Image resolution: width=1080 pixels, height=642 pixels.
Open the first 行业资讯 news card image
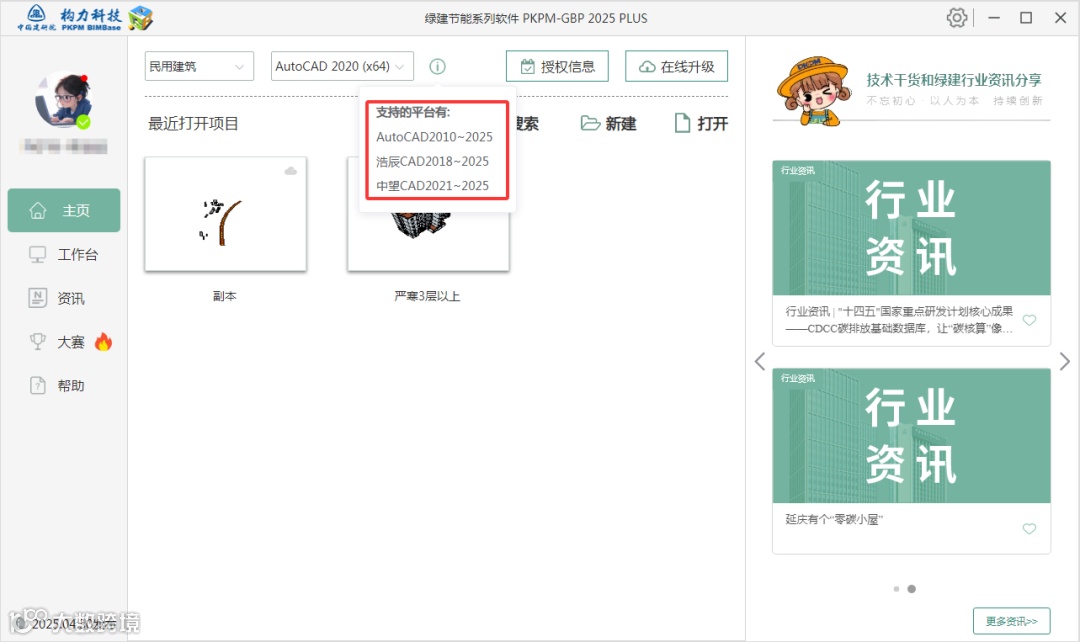[911, 228]
